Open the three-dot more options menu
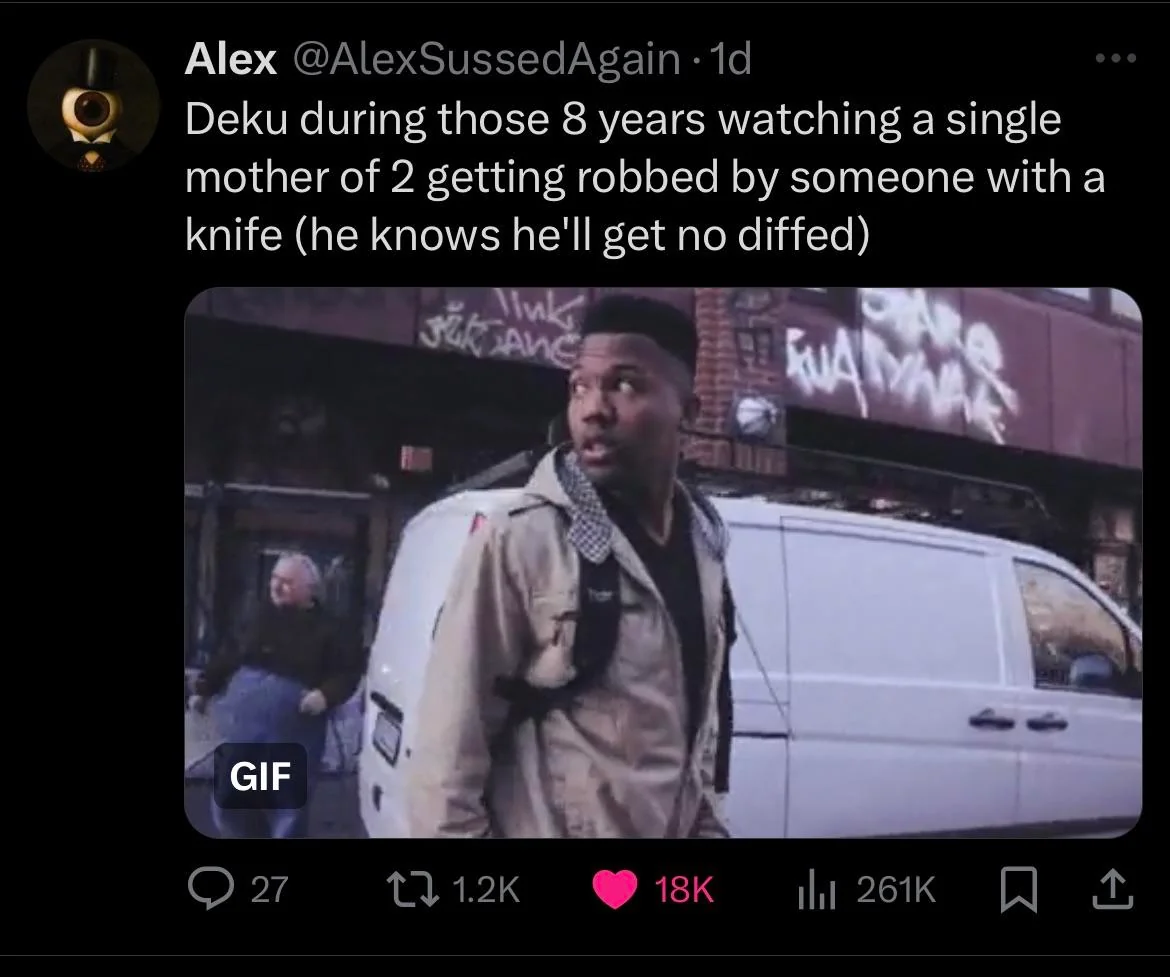Viewport: 1170px width, 977px height. (x=1116, y=57)
